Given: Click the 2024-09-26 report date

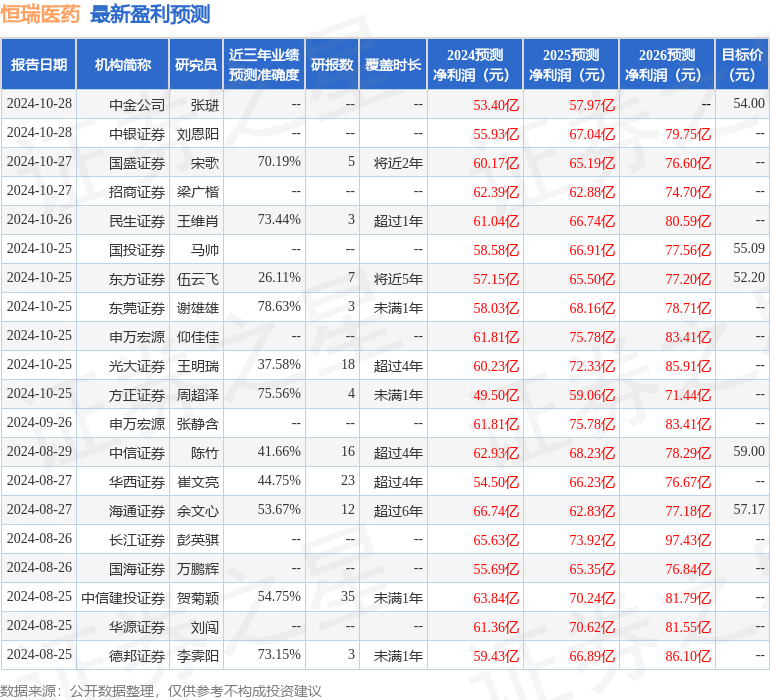Looking at the screenshot, I should pyautogui.click(x=39, y=422).
